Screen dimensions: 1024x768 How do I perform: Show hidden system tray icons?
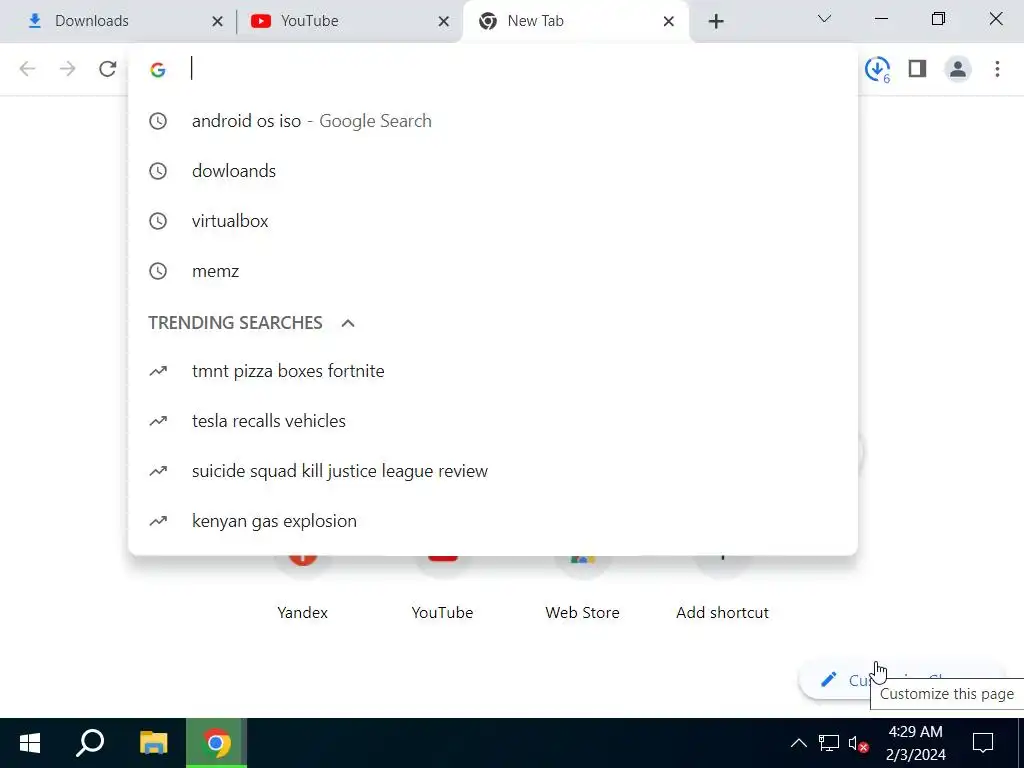pyautogui.click(x=799, y=743)
